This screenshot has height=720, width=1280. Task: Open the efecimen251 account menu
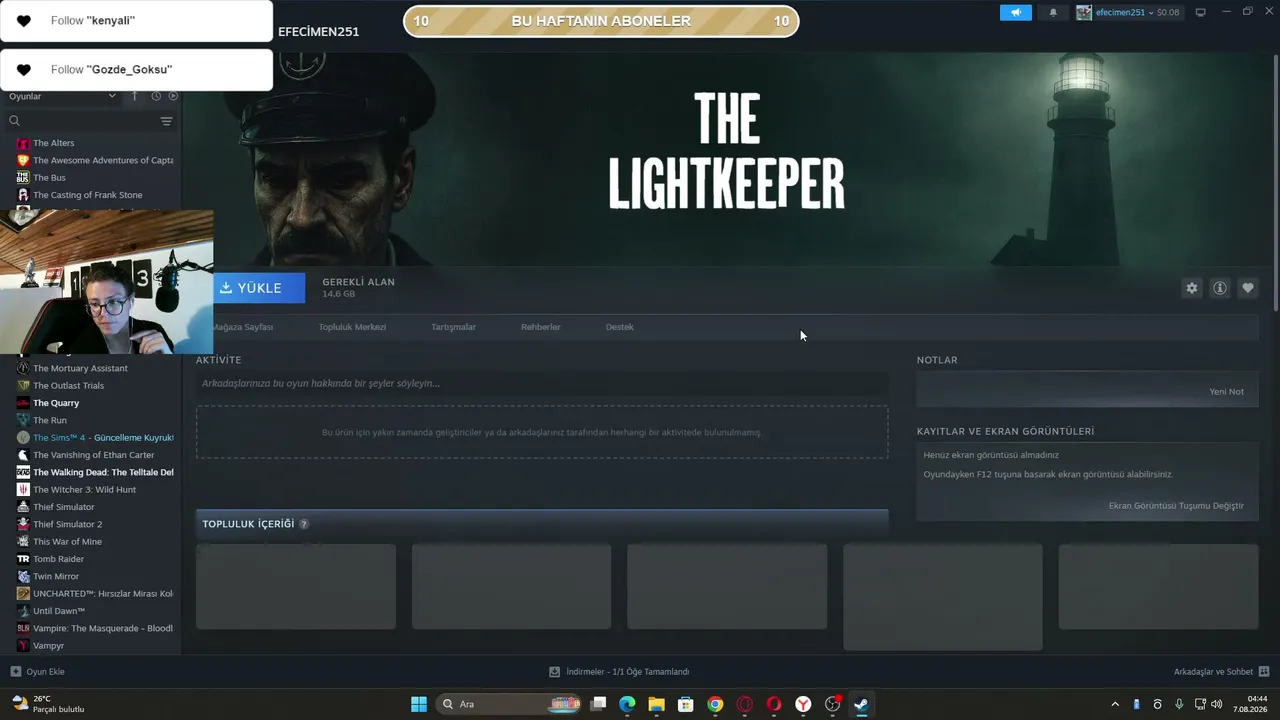tap(1128, 13)
